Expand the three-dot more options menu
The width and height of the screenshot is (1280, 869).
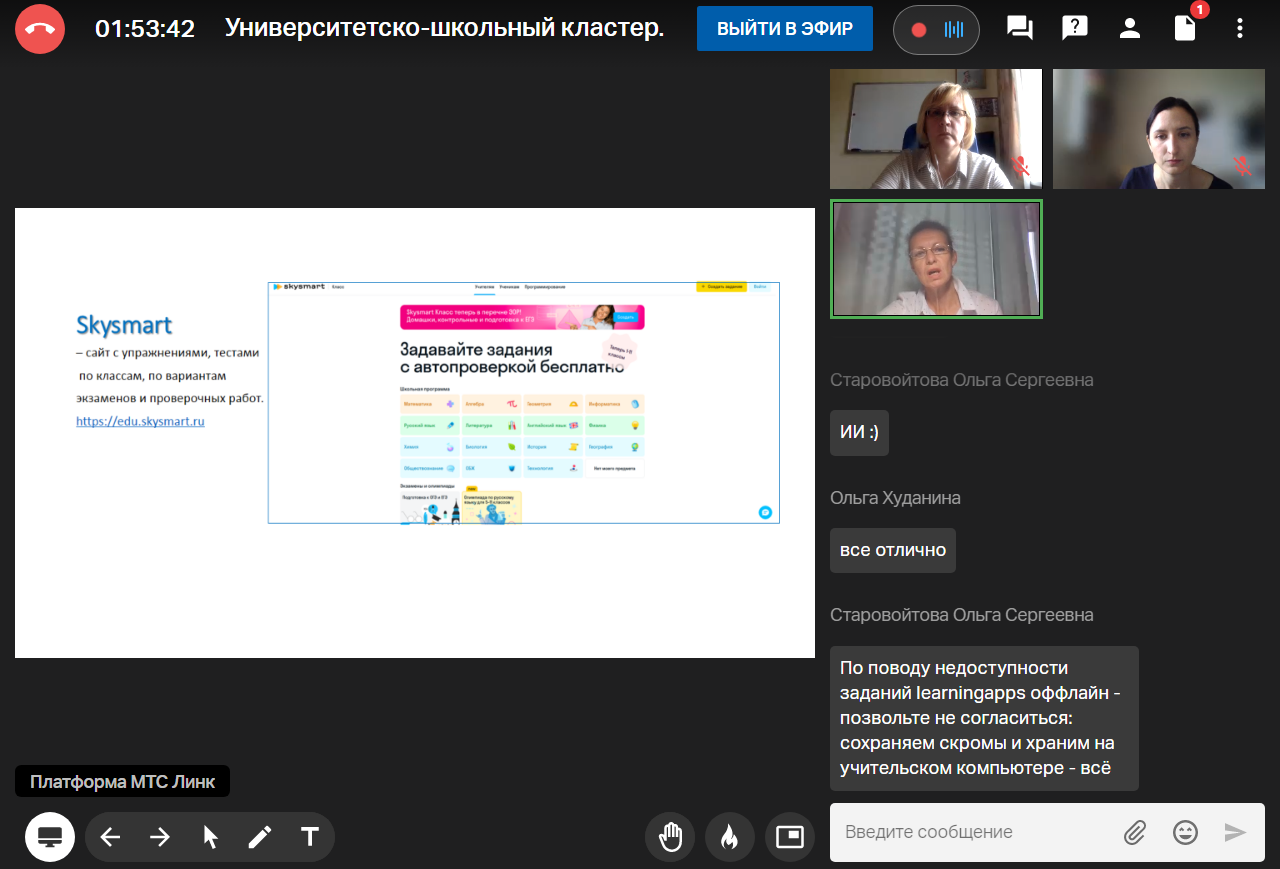[x=1240, y=29]
